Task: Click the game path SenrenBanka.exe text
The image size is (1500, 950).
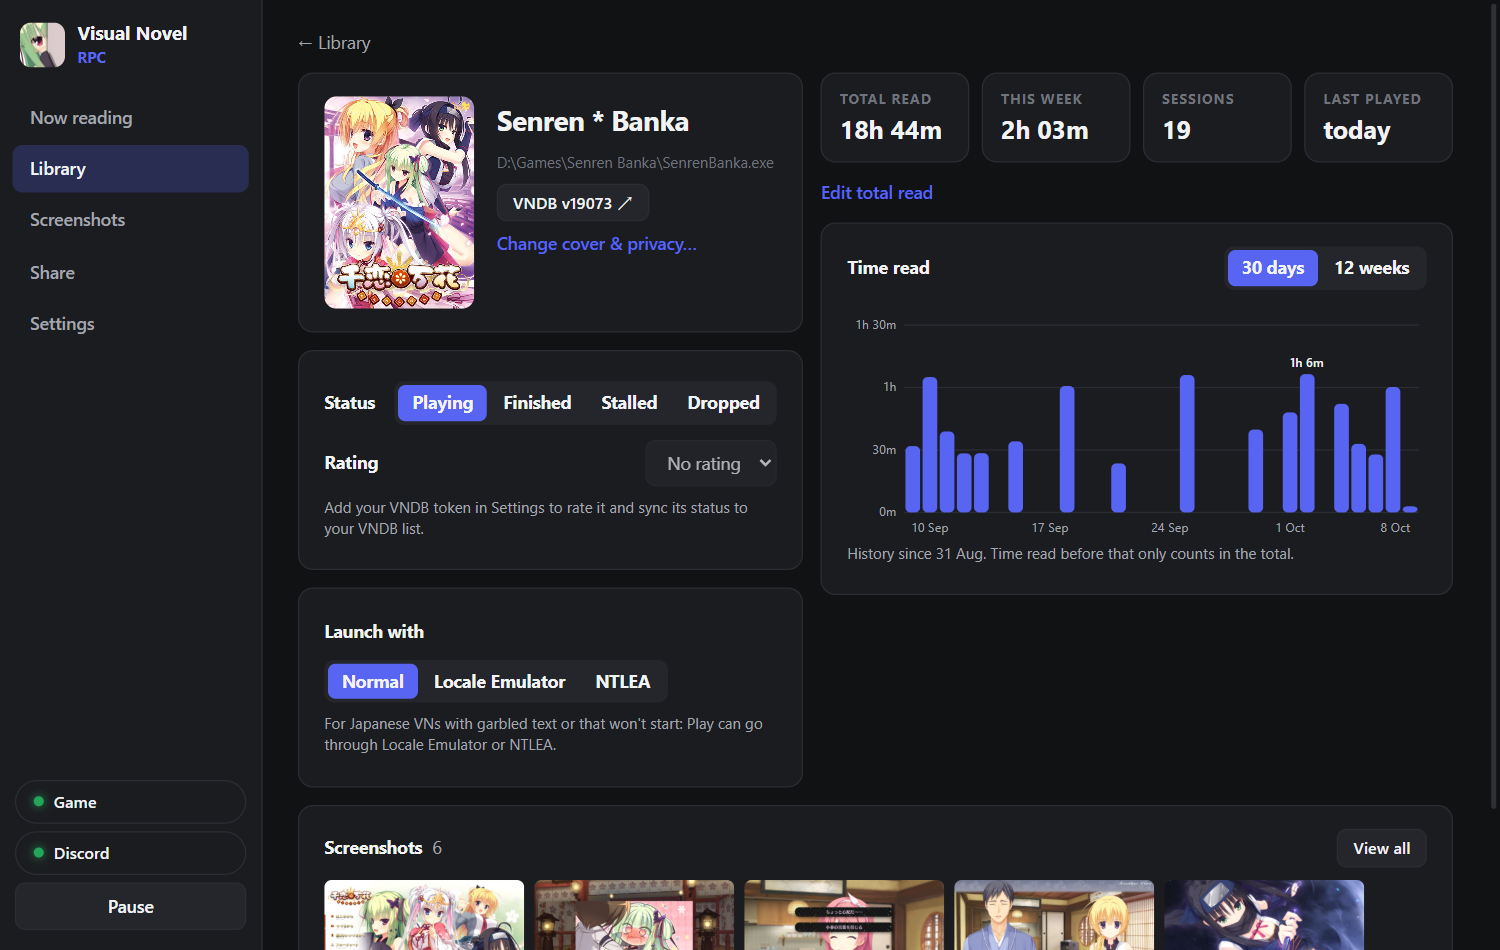Action: tap(635, 163)
